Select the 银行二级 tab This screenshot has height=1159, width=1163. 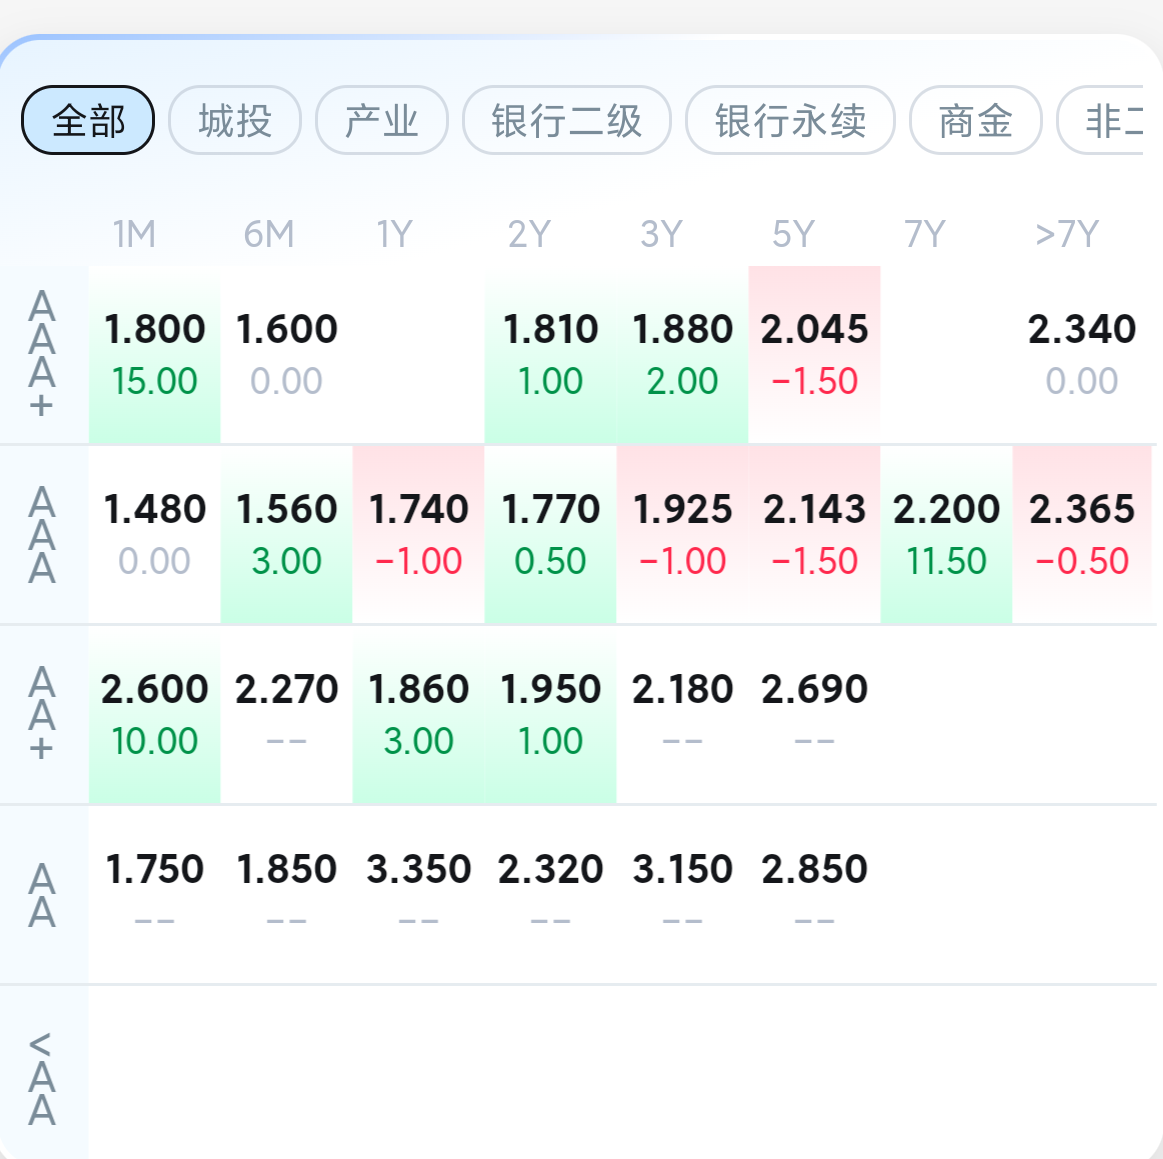[567, 120]
